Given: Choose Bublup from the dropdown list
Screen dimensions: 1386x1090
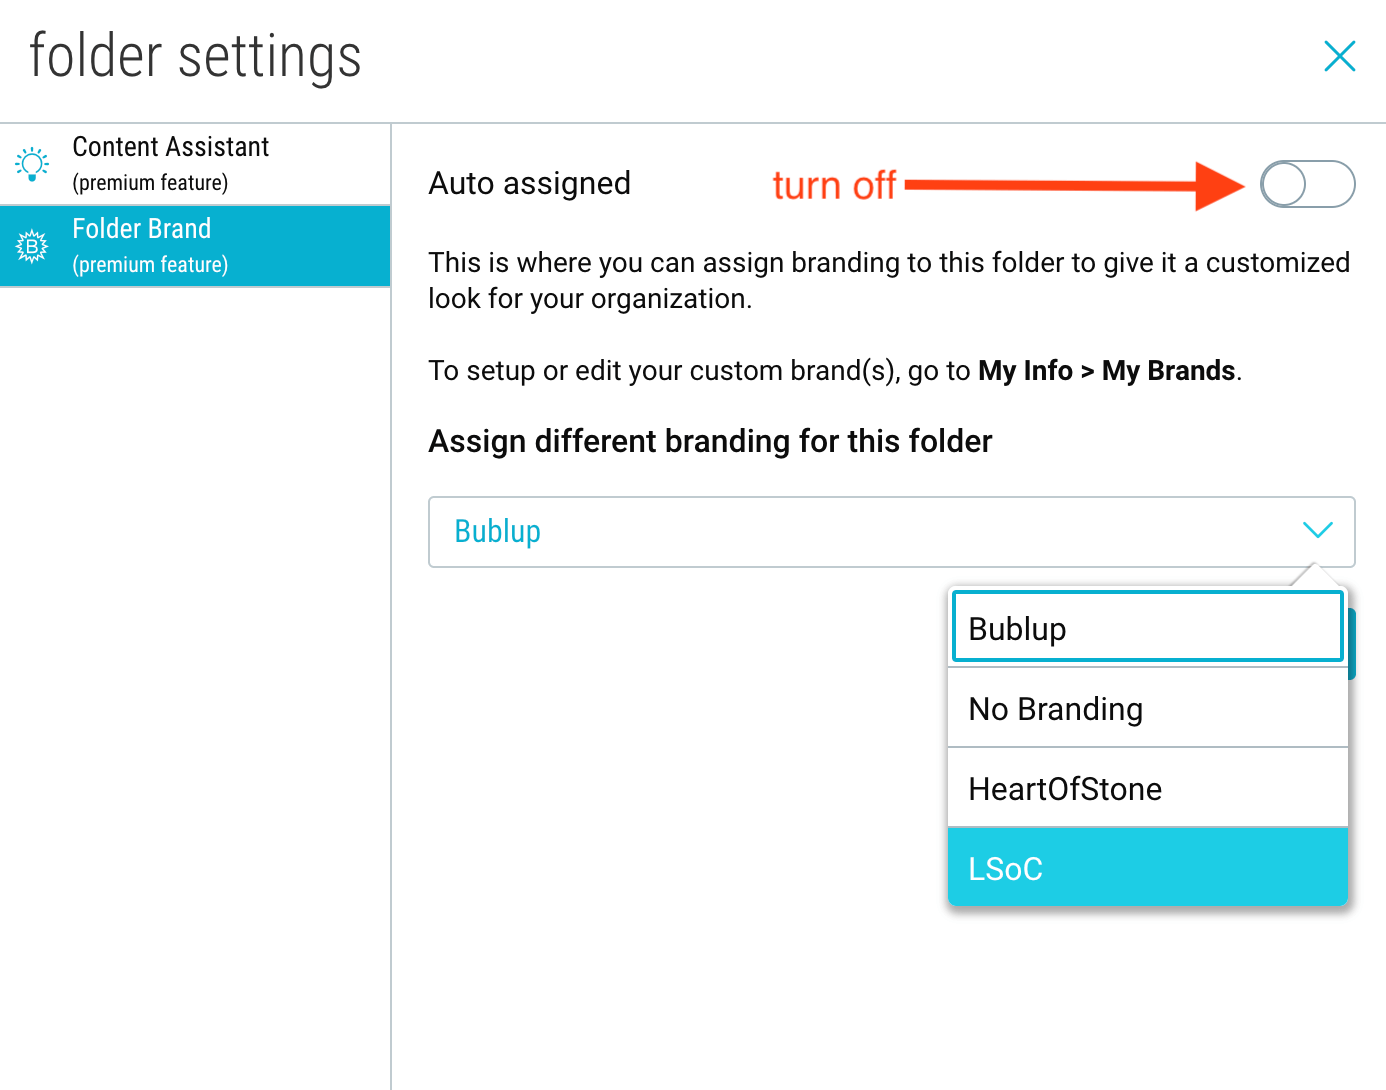Looking at the screenshot, I should 1147,627.
